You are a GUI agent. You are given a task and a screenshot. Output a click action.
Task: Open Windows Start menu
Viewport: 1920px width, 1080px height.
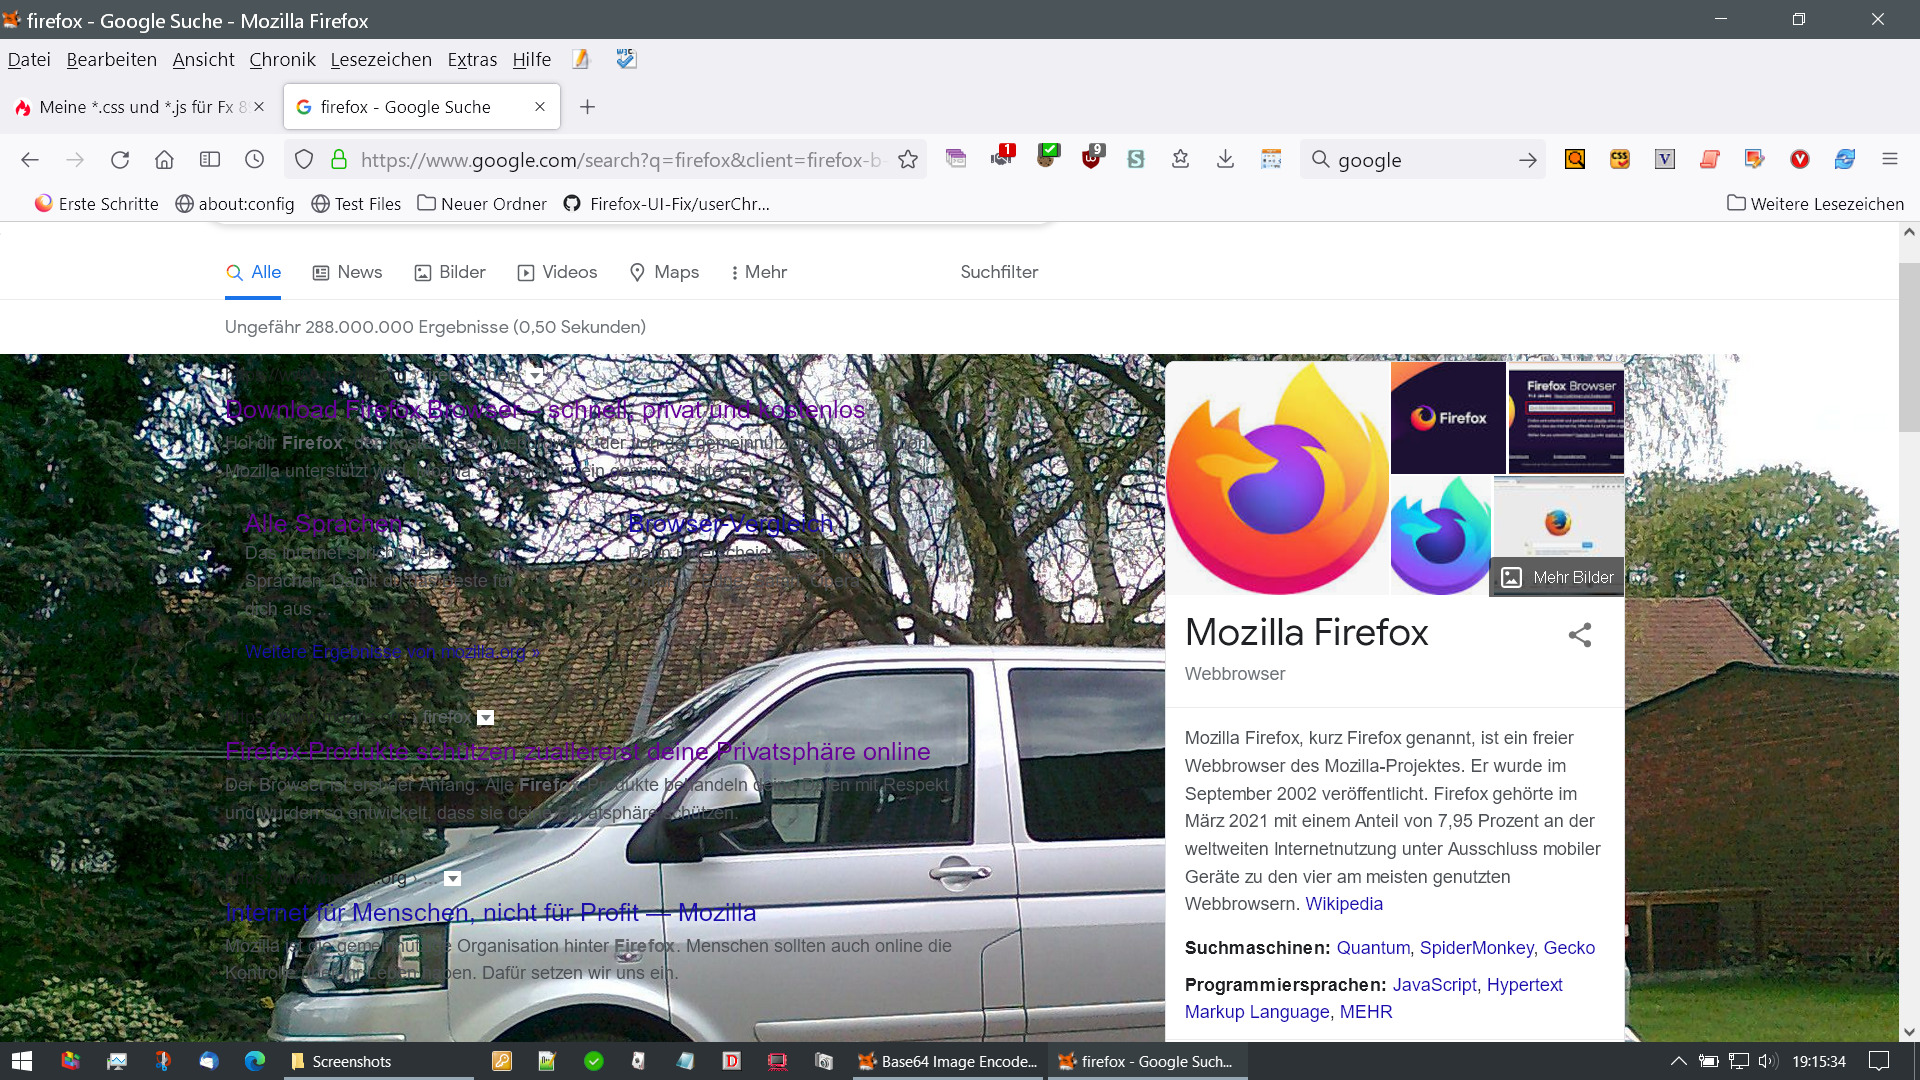coord(22,1061)
